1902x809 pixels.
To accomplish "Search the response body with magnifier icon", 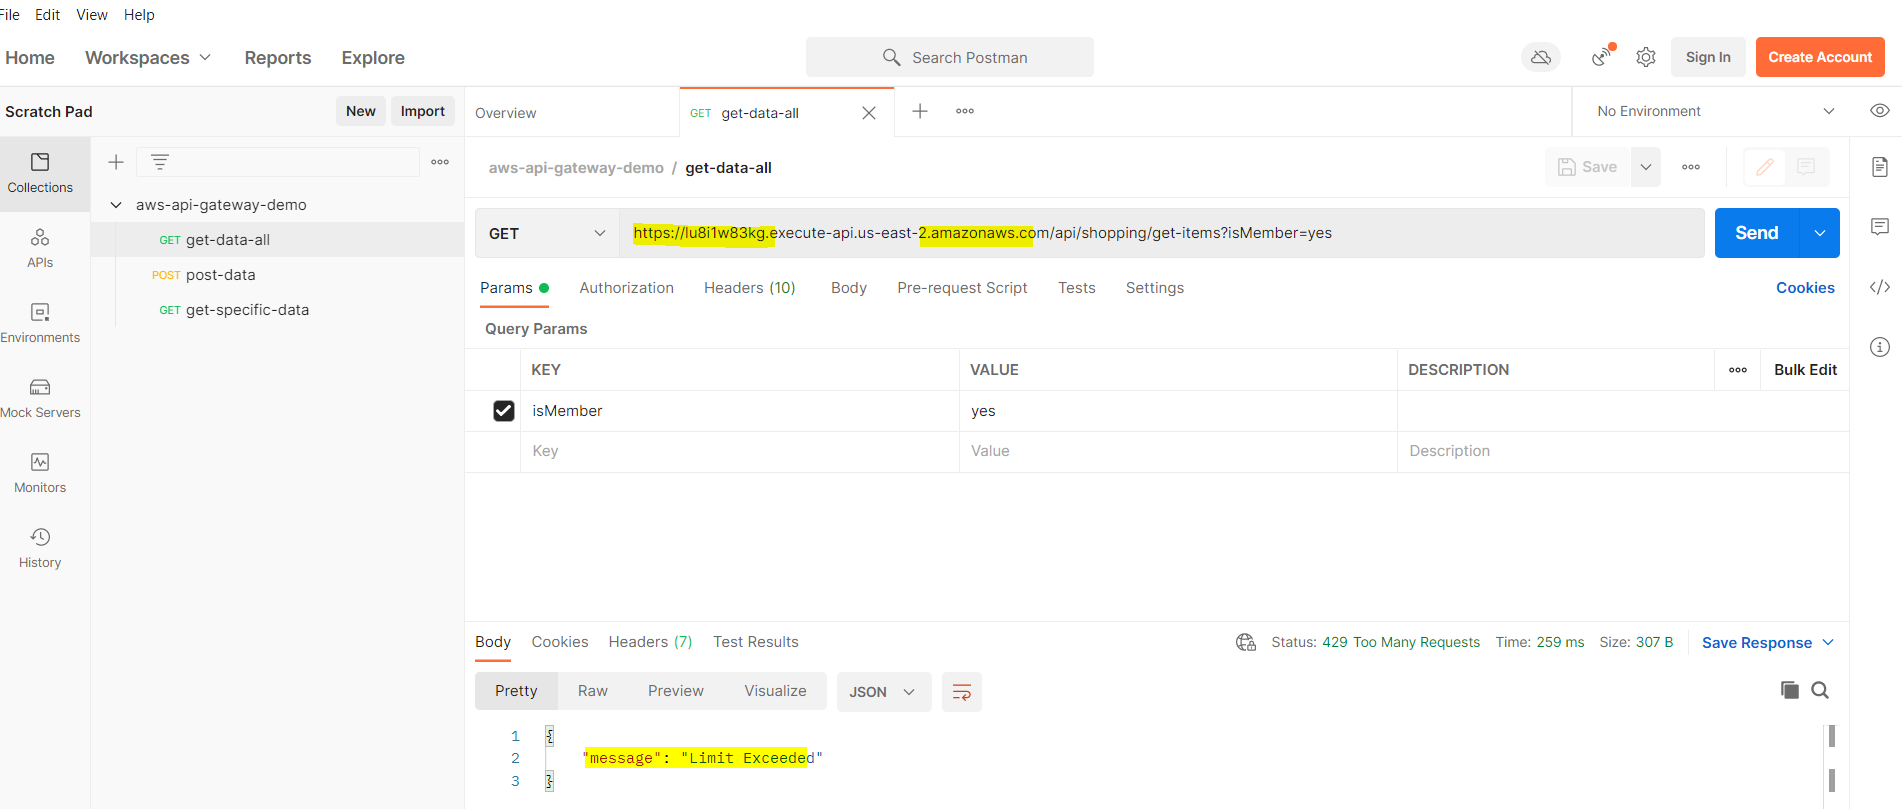I will [x=1820, y=690].
